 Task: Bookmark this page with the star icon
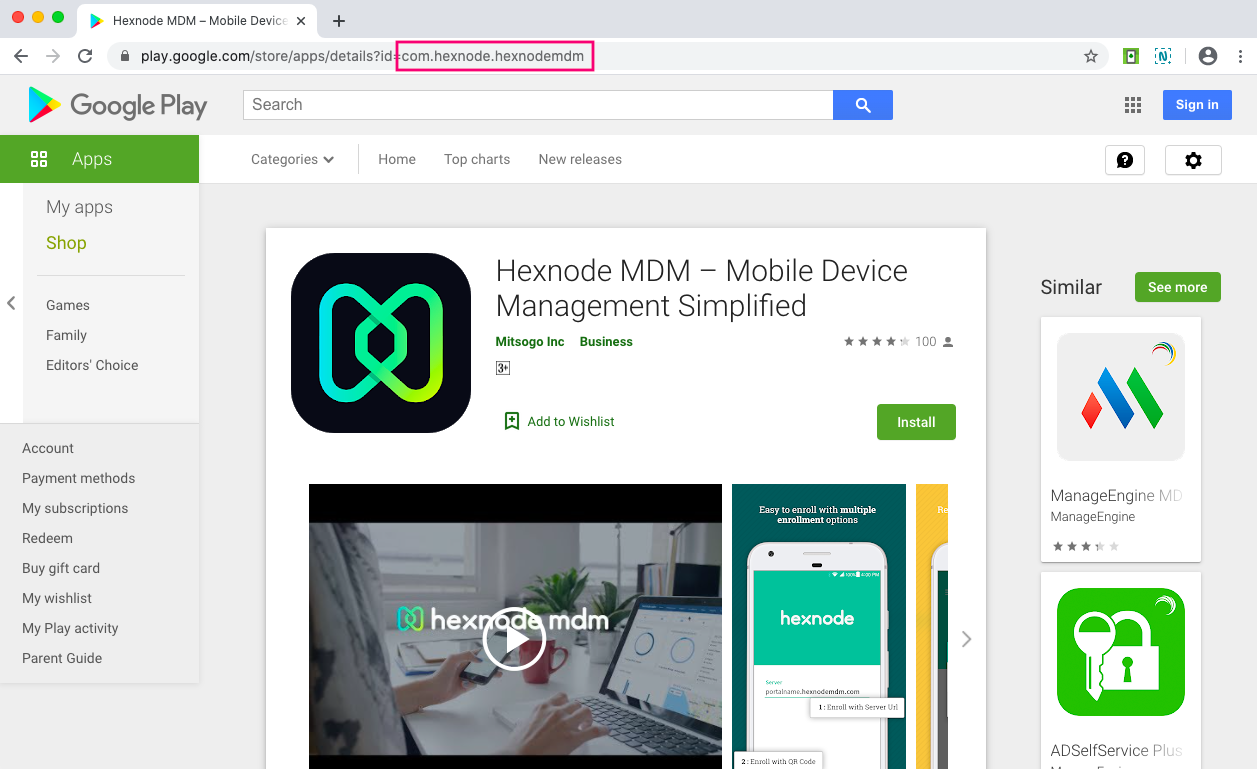1091,56
